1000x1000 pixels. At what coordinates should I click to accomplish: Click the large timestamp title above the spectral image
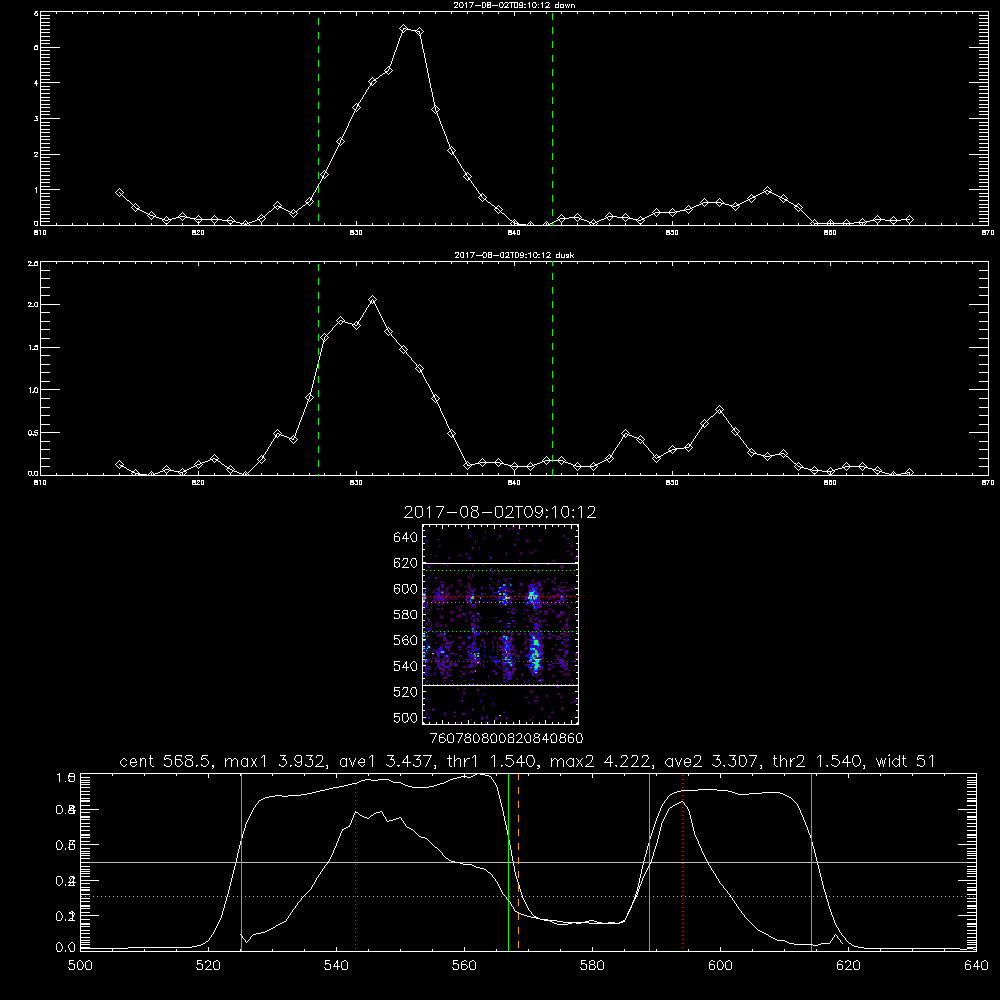(x=500, y=512)
